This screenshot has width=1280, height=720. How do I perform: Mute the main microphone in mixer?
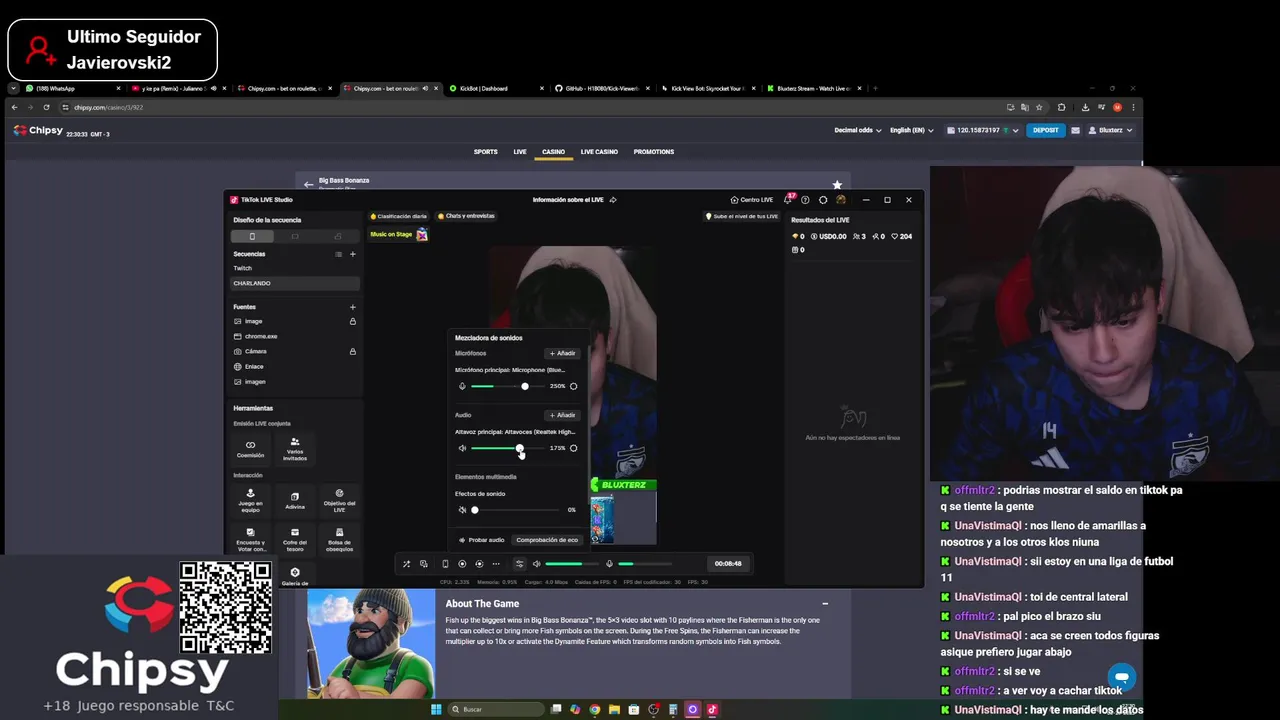point(462,386)
